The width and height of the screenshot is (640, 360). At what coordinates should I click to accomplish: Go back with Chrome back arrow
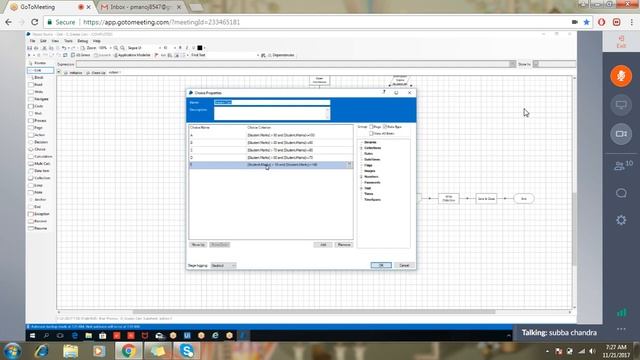9,22
